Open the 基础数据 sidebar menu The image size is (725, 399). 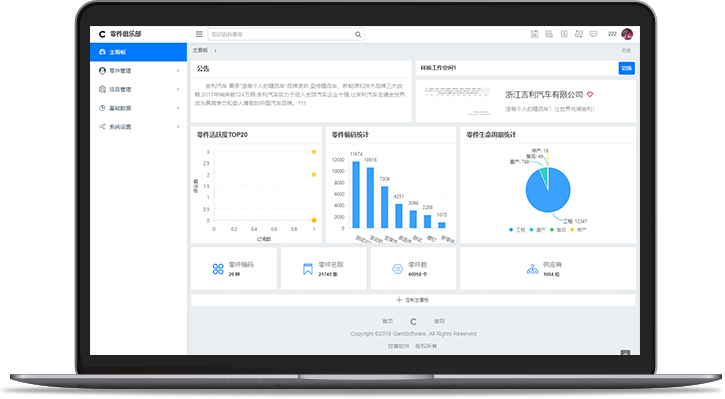coord(138,108)
